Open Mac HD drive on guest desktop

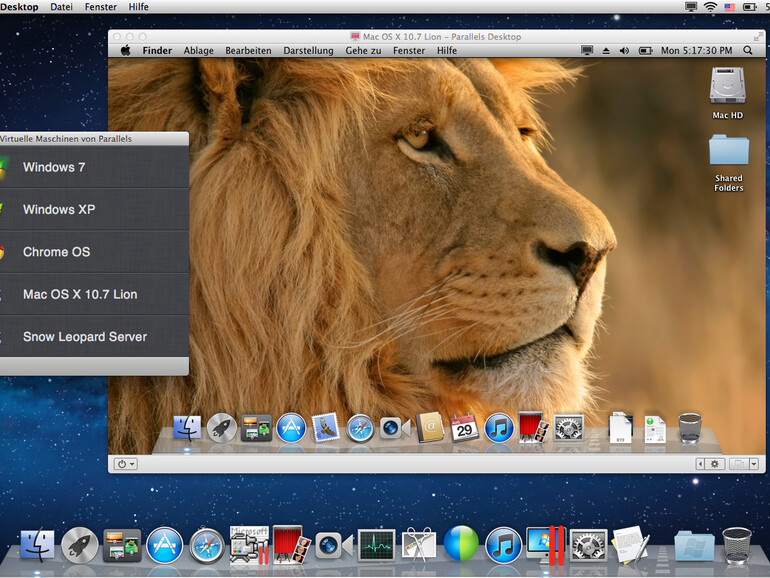728,87
